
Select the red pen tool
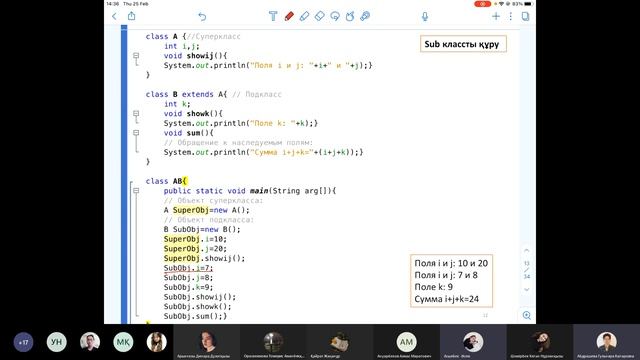(289, 16)
